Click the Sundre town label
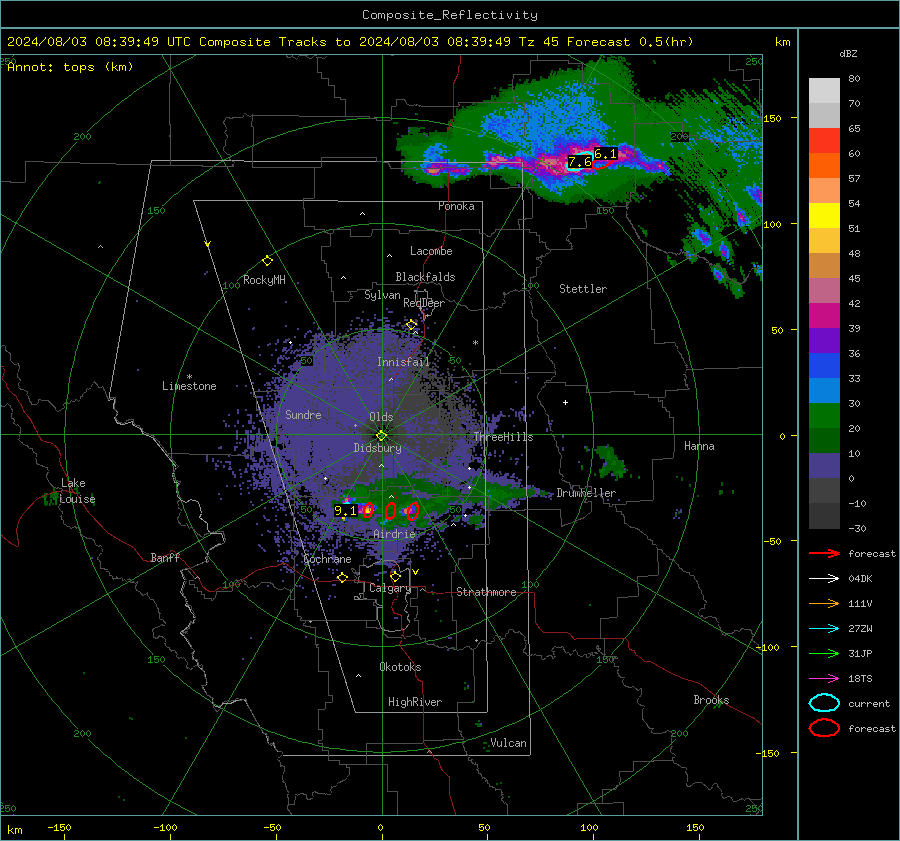900x841 pixels. (303, 415)
